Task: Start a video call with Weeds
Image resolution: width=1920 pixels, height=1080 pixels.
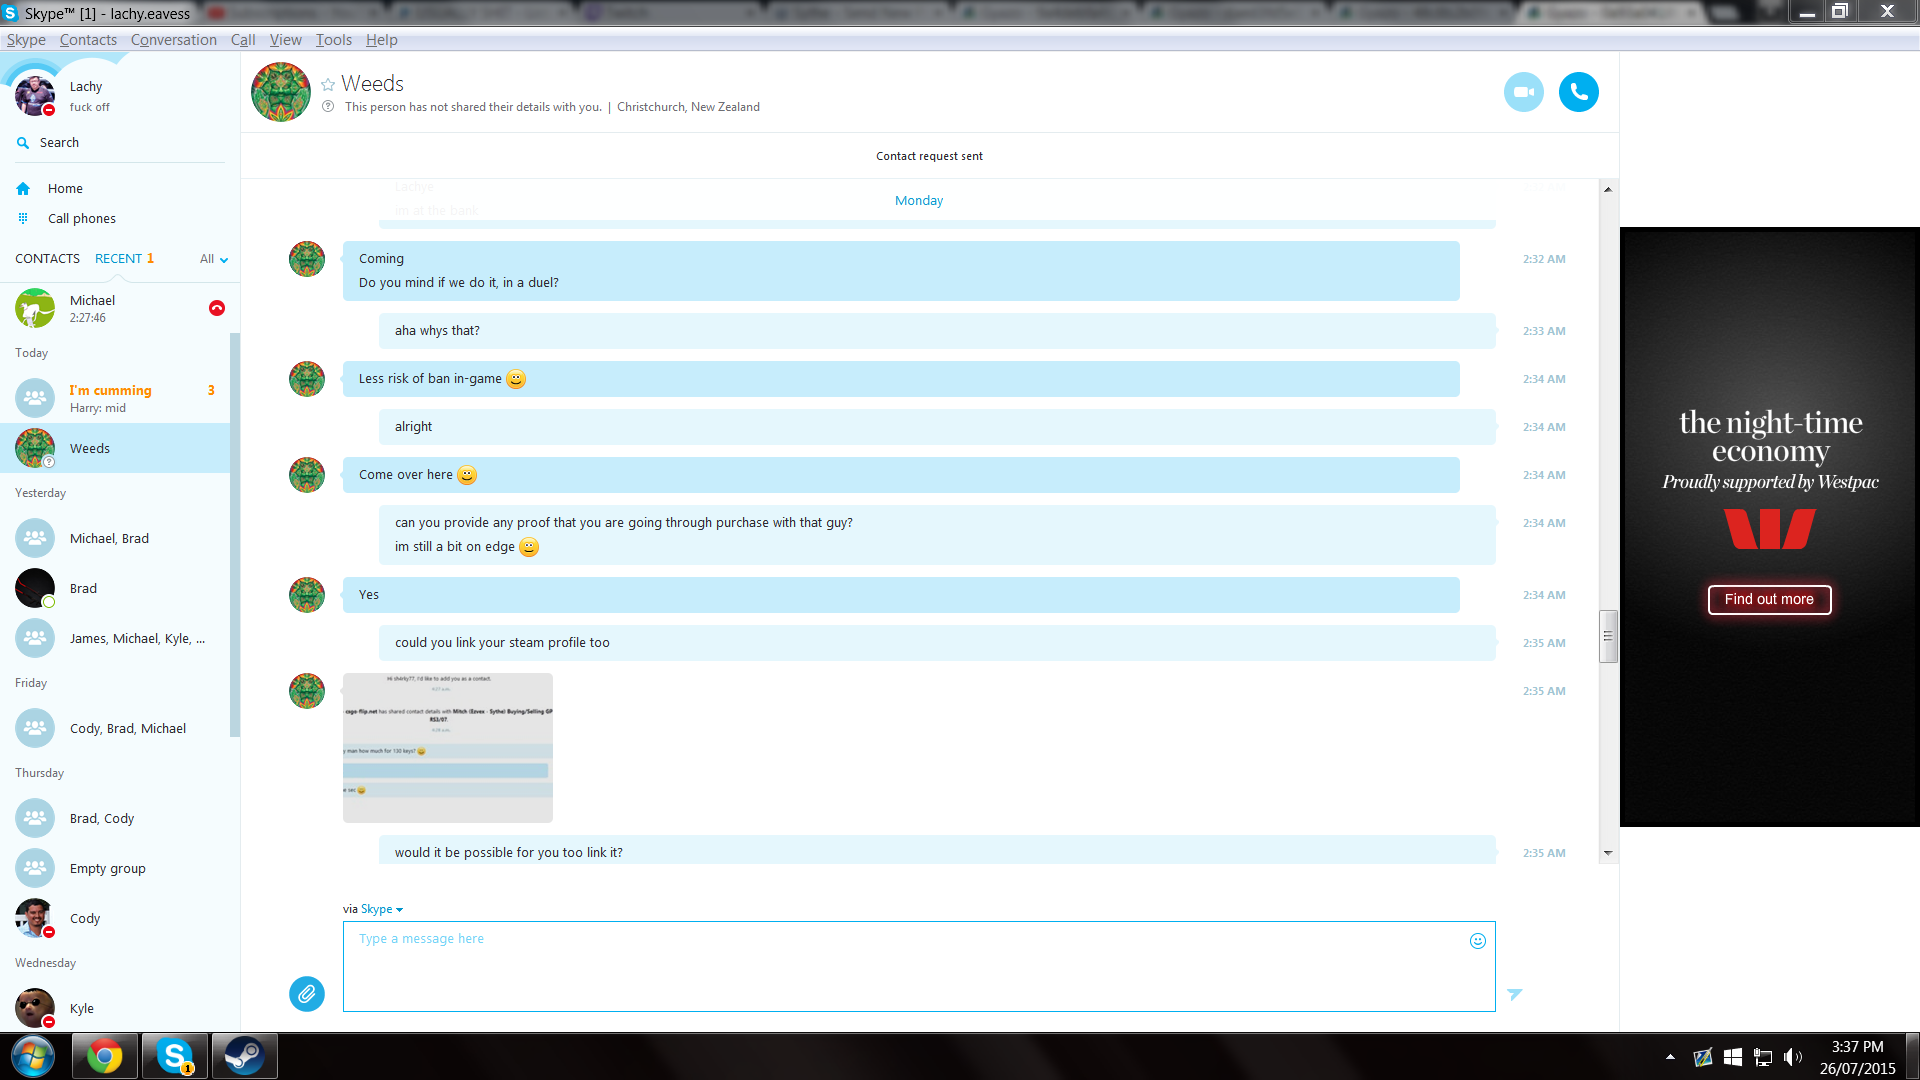Action: tap(1523, 92)
